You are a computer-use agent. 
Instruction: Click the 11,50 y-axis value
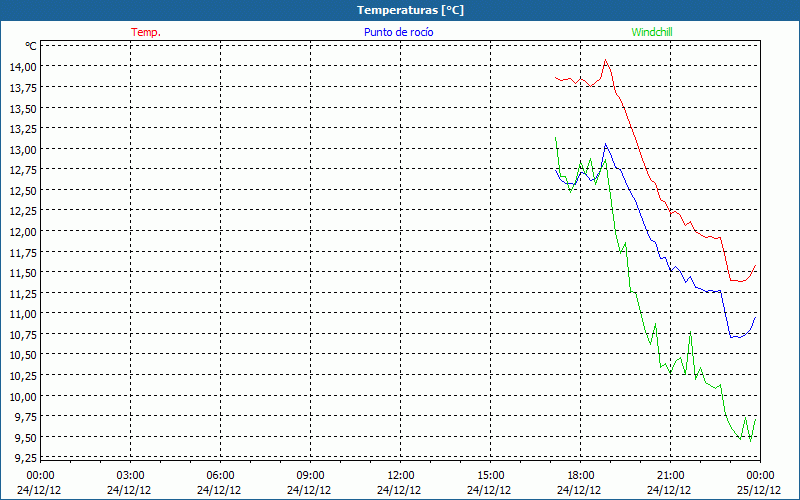click(23, 272)
